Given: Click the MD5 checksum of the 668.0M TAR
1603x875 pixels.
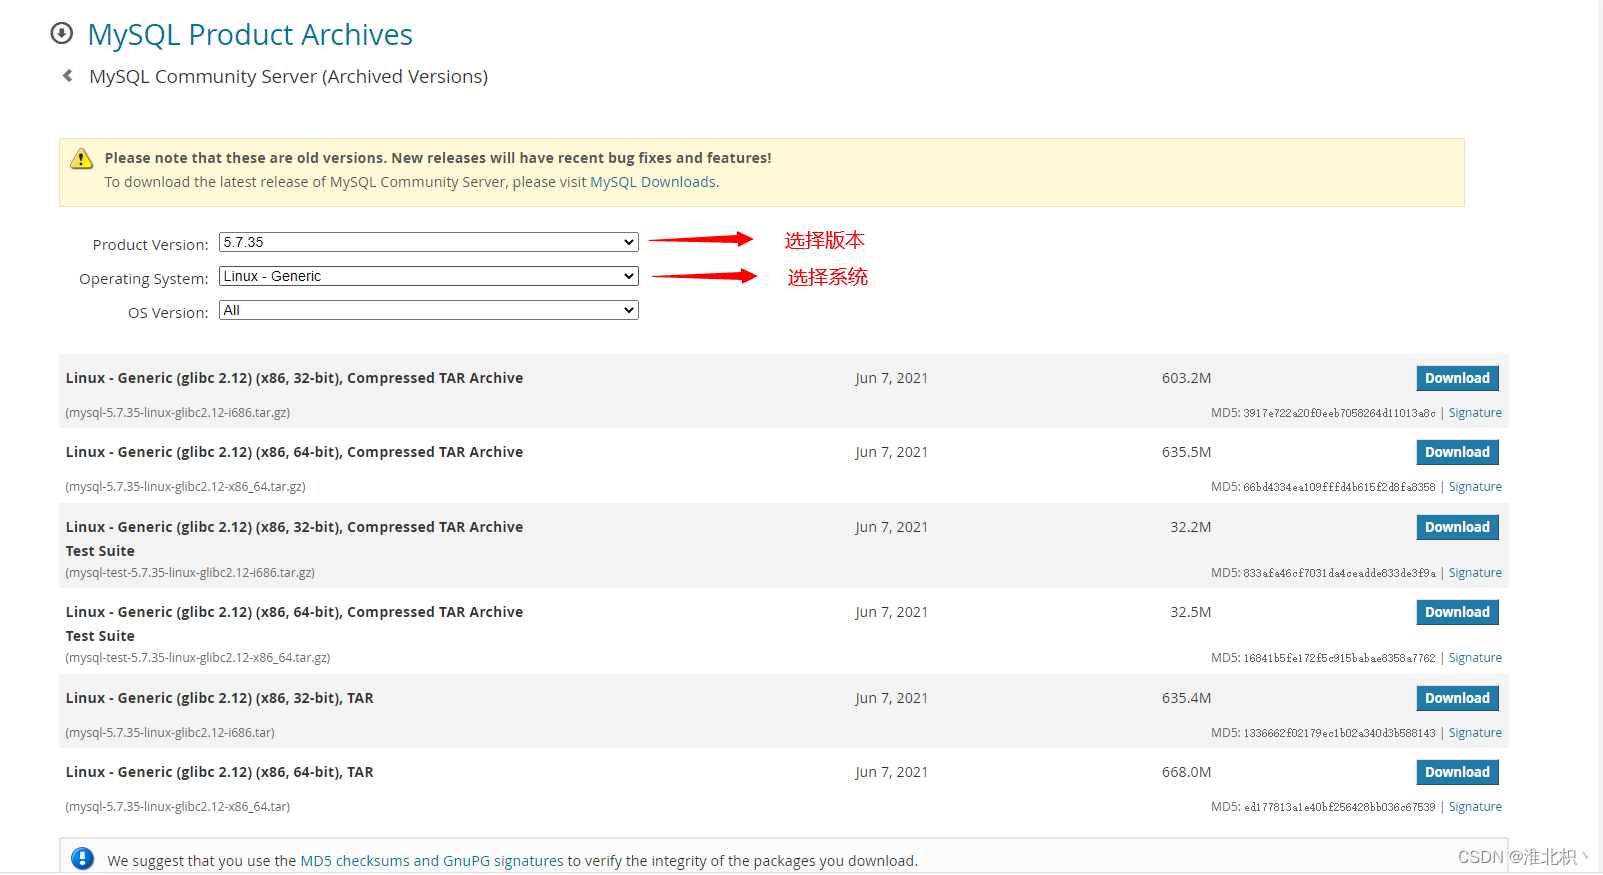Looking at the screenshot, I should (1339, 807).
